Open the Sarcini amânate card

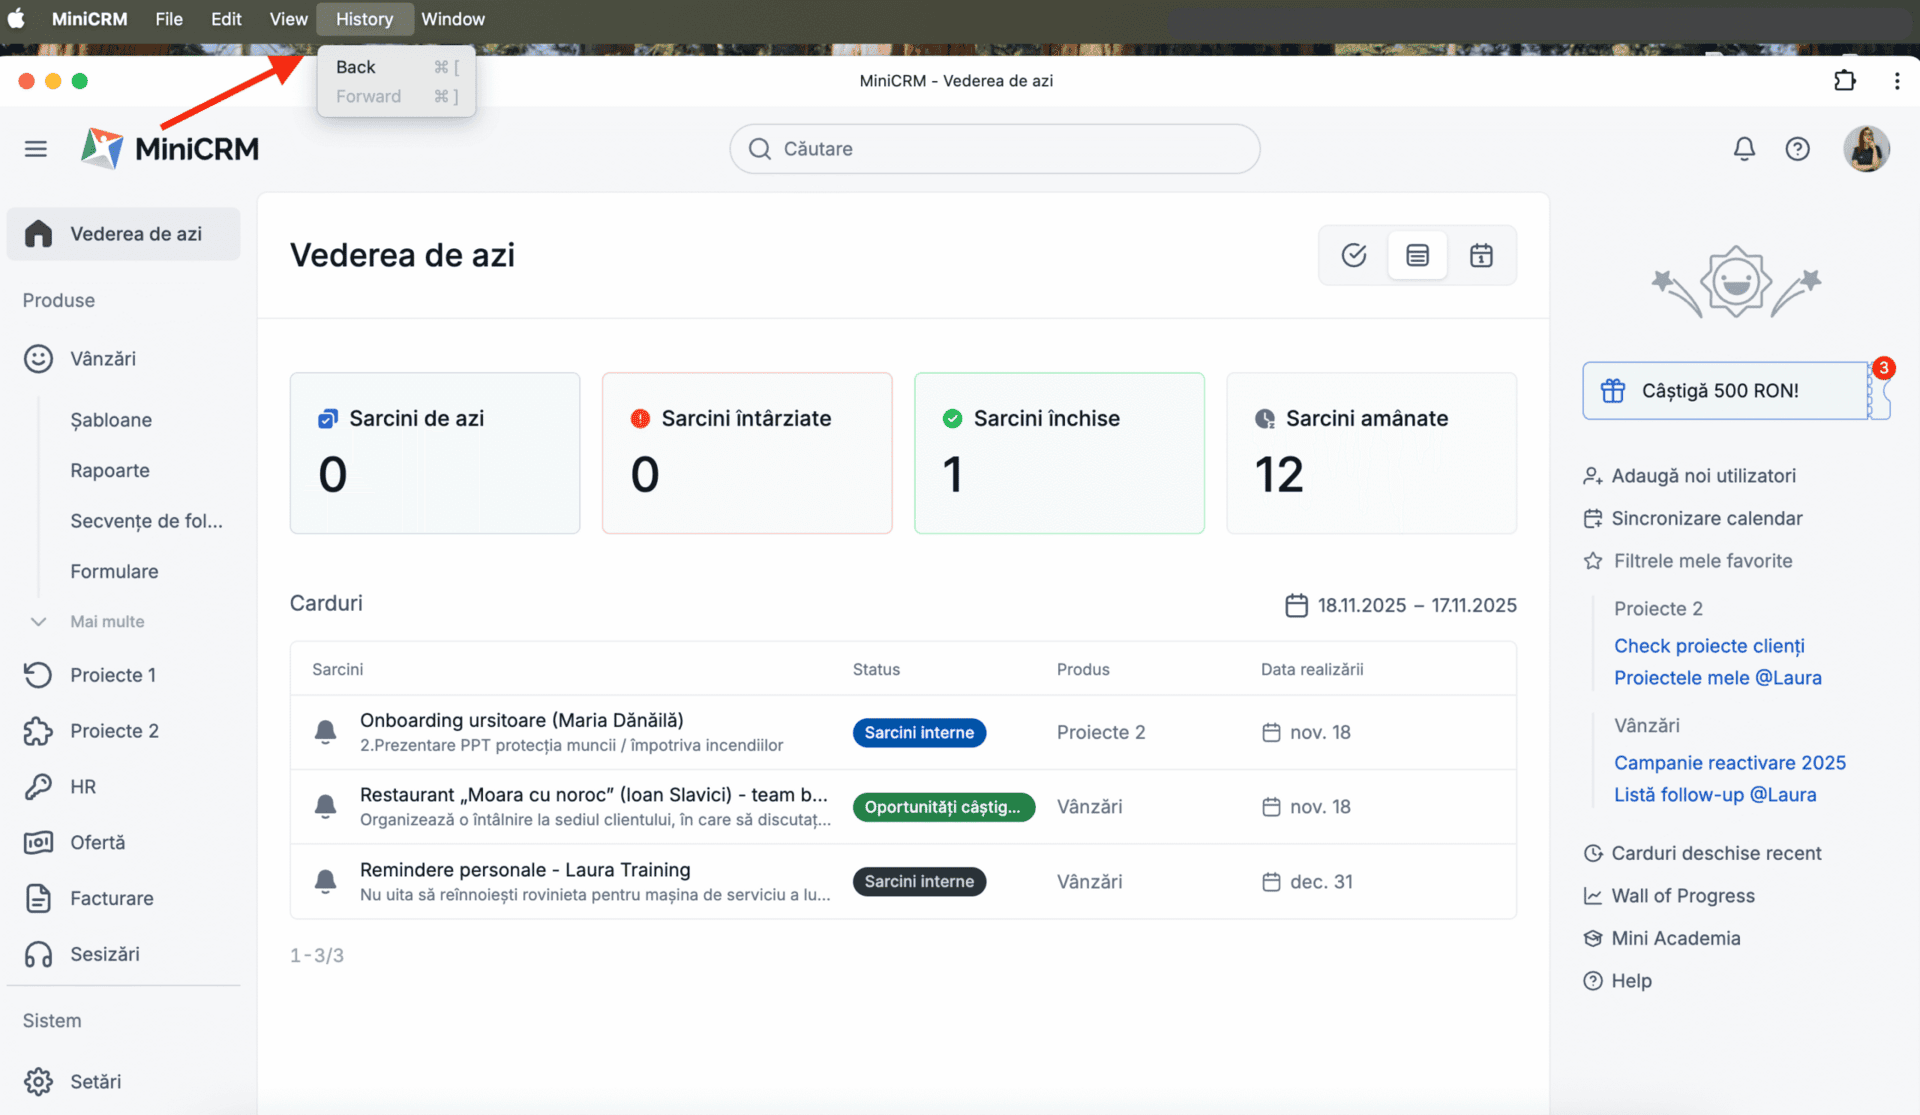point(1370,453)
